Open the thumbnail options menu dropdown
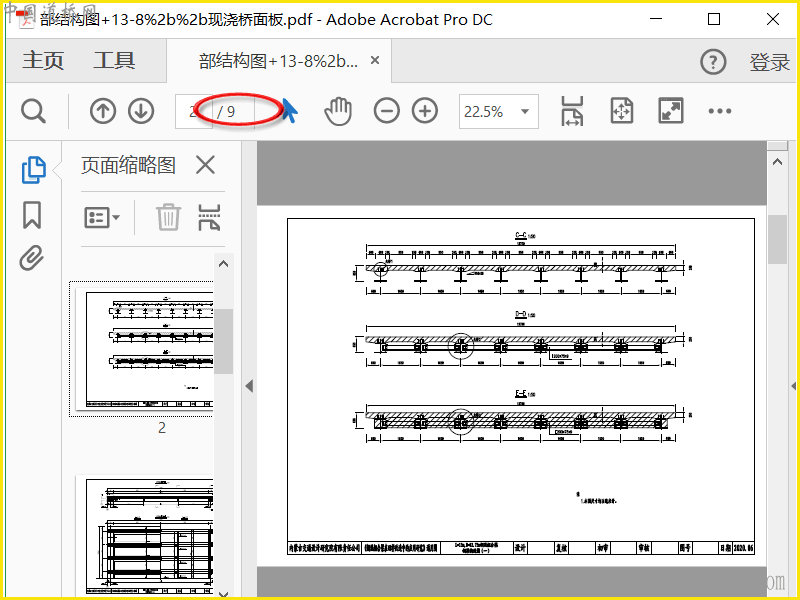 pyautogui.click(x=102, y=218)
